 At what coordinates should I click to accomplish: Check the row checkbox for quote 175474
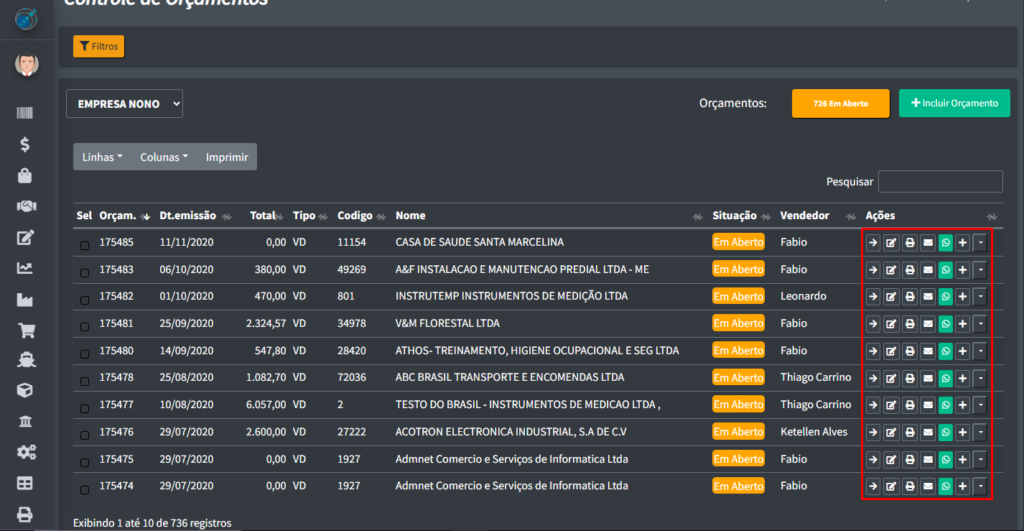[84, 490]
